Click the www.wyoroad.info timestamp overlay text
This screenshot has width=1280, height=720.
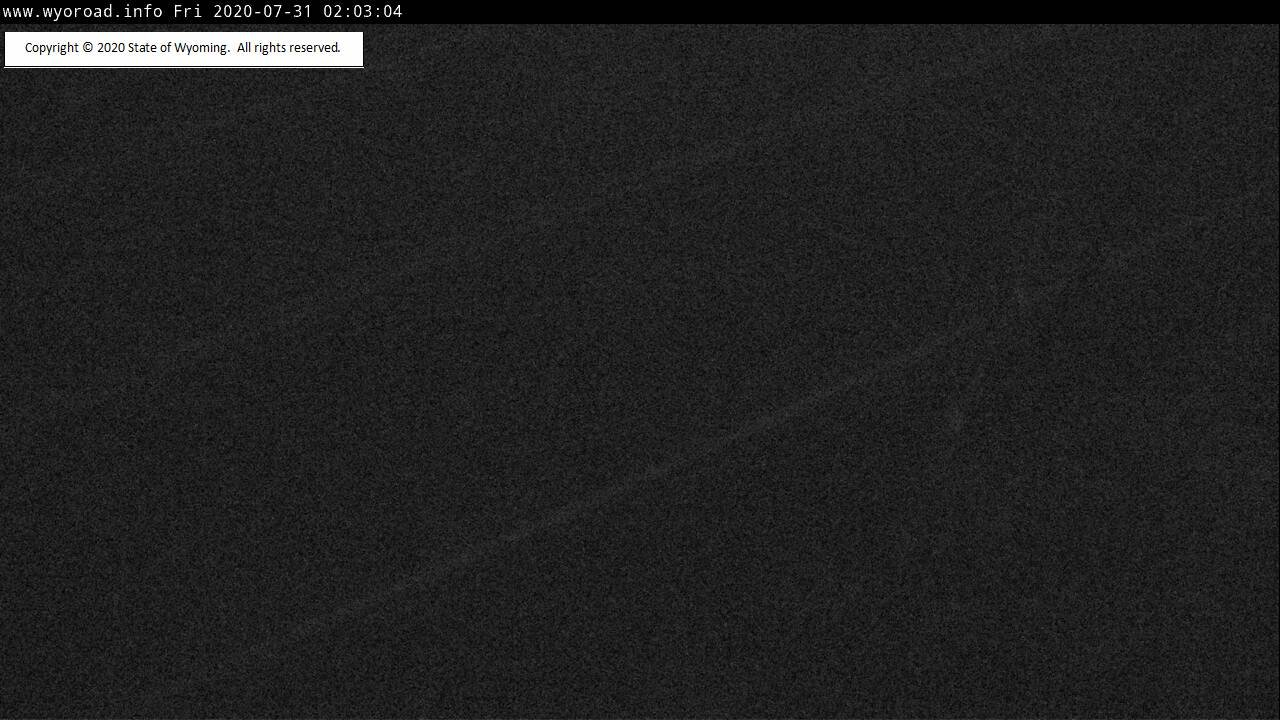203,12
